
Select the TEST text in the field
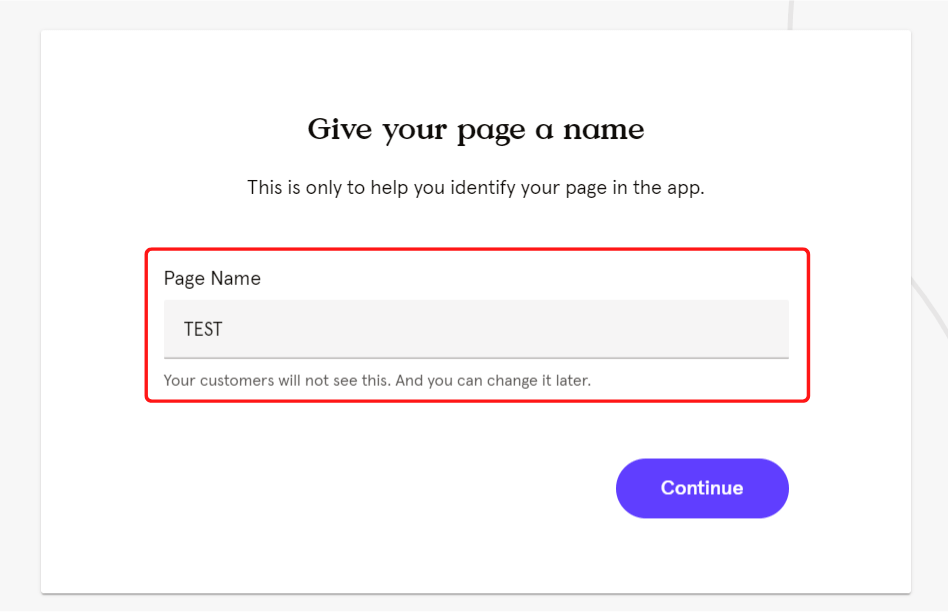click(203, 329)
